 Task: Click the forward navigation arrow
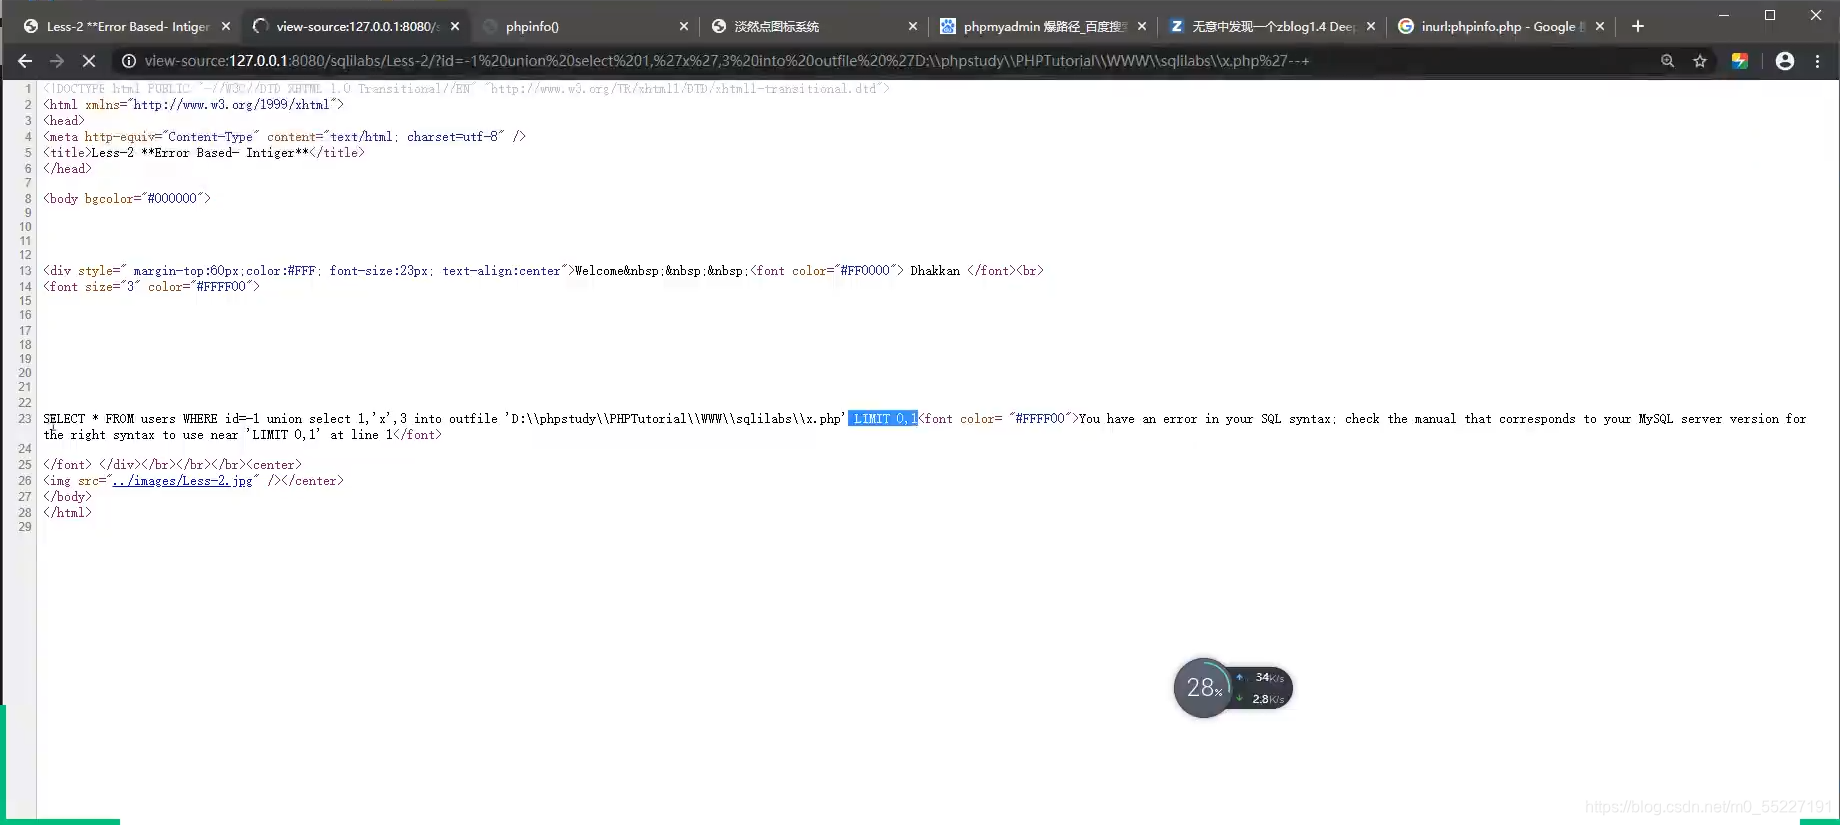coord(57,61)
